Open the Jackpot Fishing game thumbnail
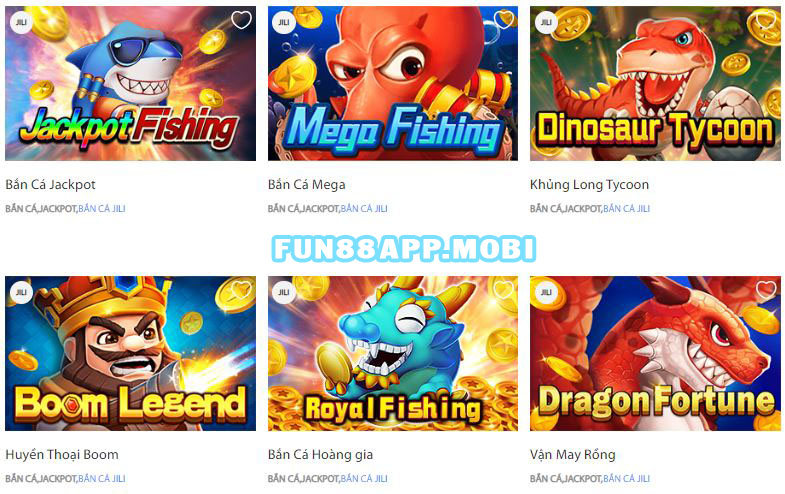This screenshot has height=494, width=785. (x=130, y=83)
